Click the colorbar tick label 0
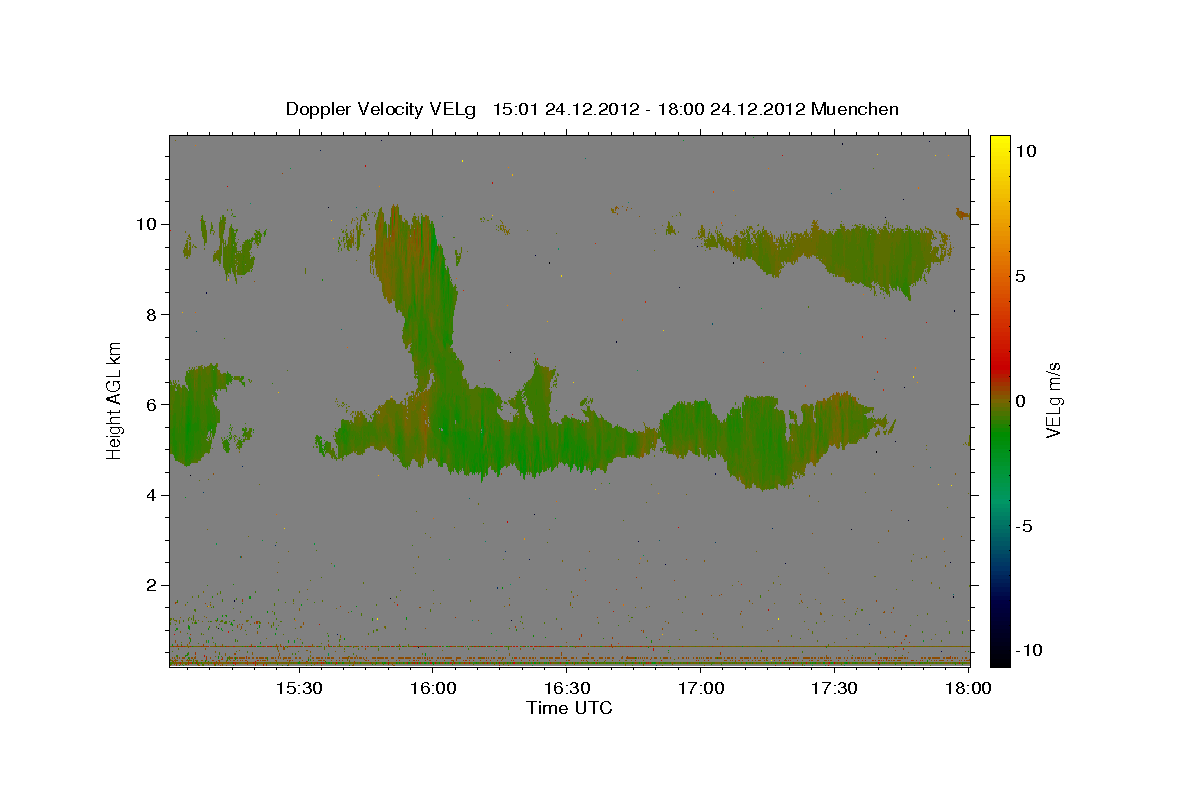1200x800 pixels. (x=1021, y=401)
